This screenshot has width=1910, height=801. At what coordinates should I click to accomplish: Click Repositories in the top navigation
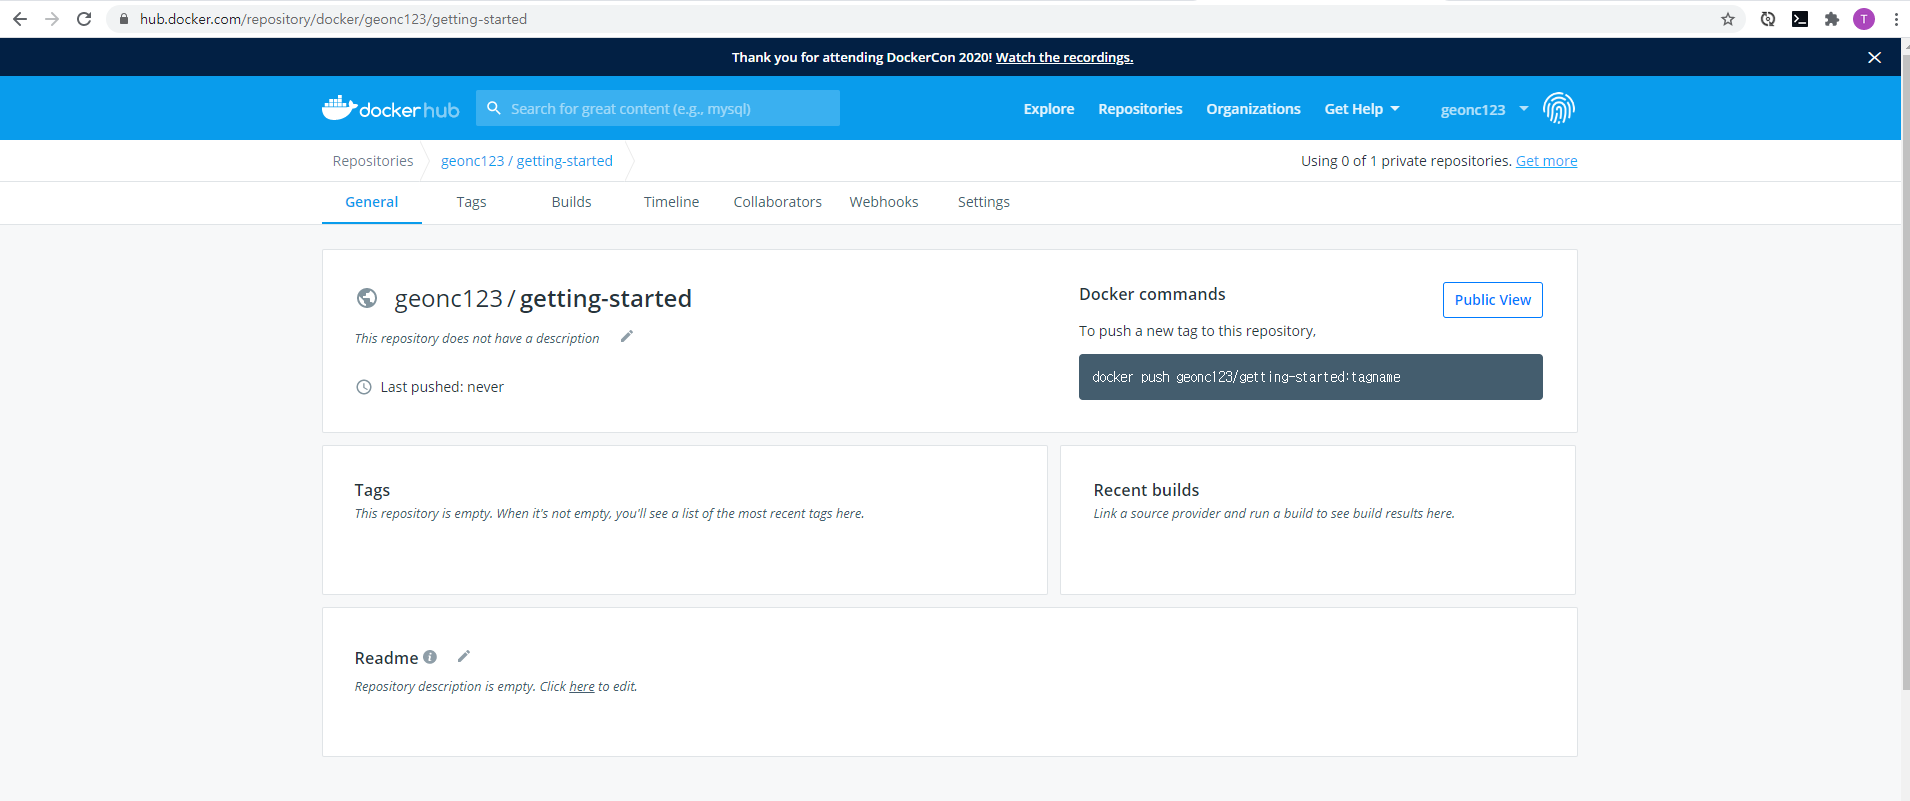click(x=1140, y=109)
